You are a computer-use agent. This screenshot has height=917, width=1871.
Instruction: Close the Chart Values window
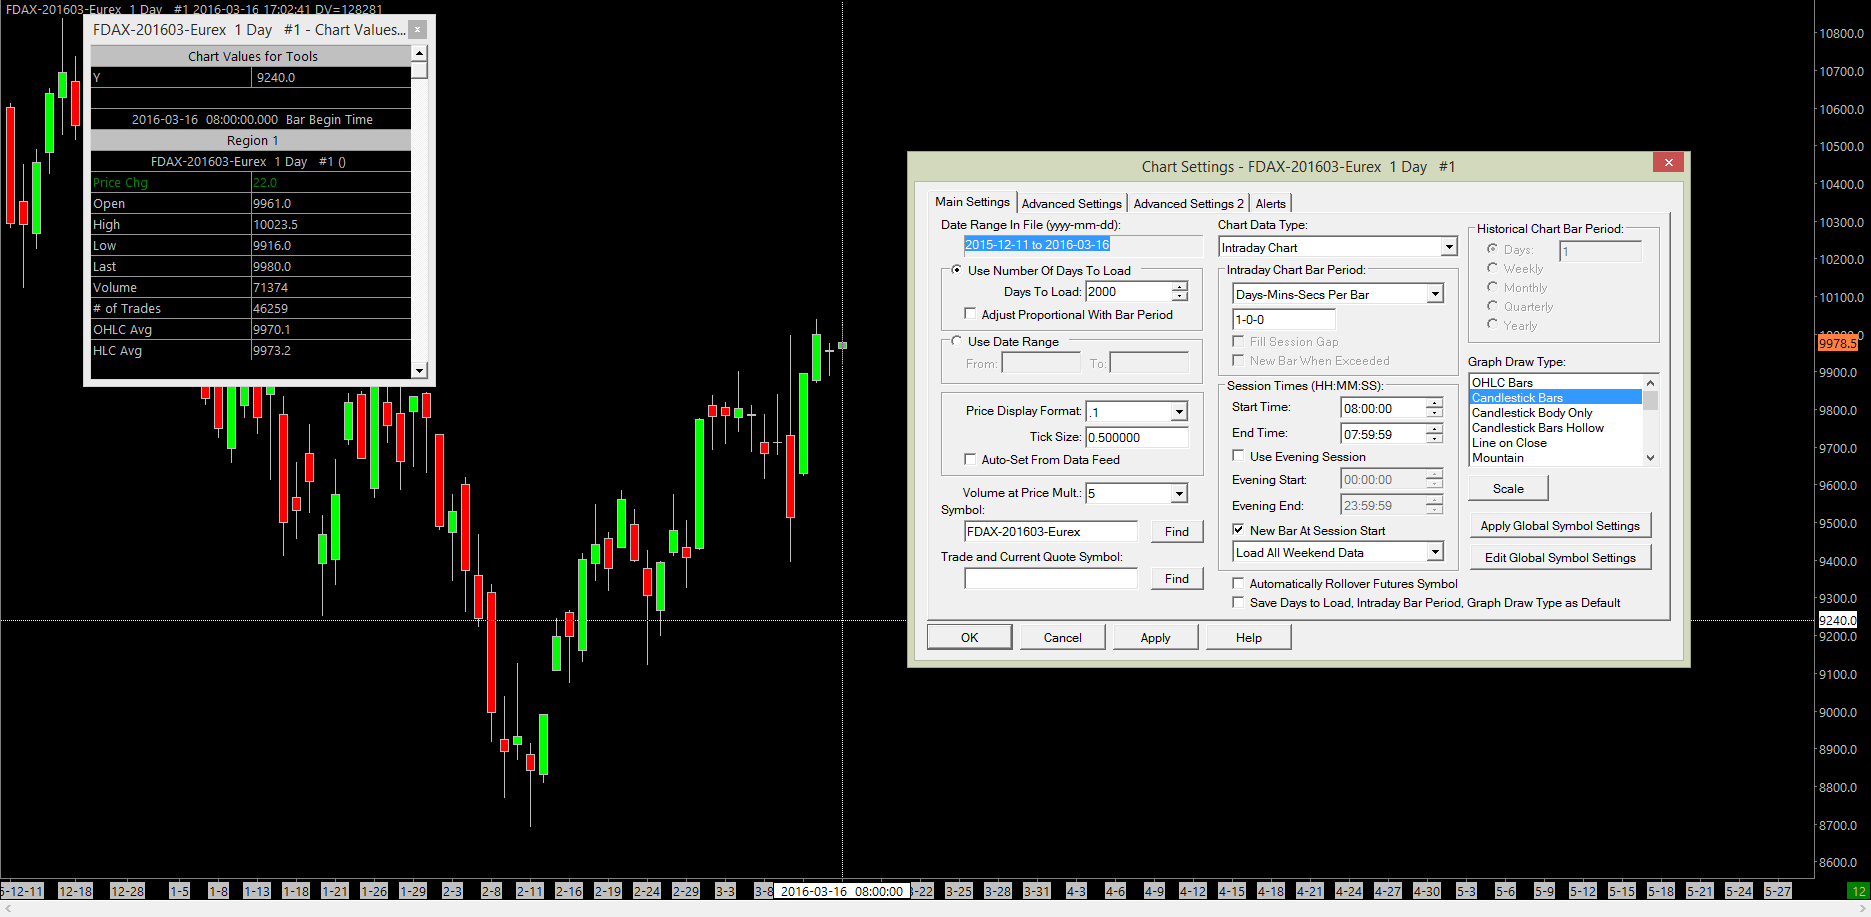tap(418, 30)
